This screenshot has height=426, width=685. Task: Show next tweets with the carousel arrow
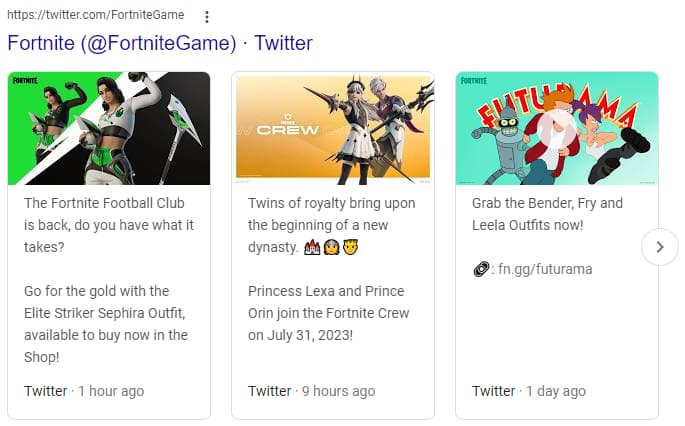(x=659, y=246)
